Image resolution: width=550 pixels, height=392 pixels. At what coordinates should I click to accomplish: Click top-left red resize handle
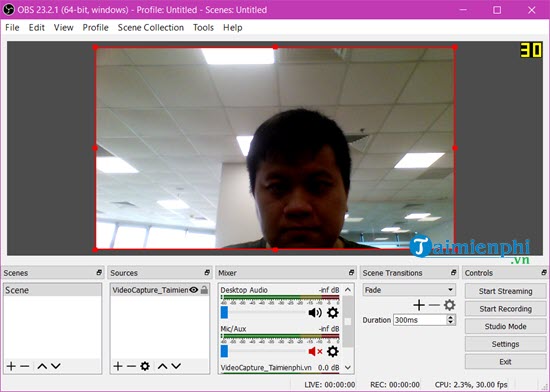(x=95, y=47)
